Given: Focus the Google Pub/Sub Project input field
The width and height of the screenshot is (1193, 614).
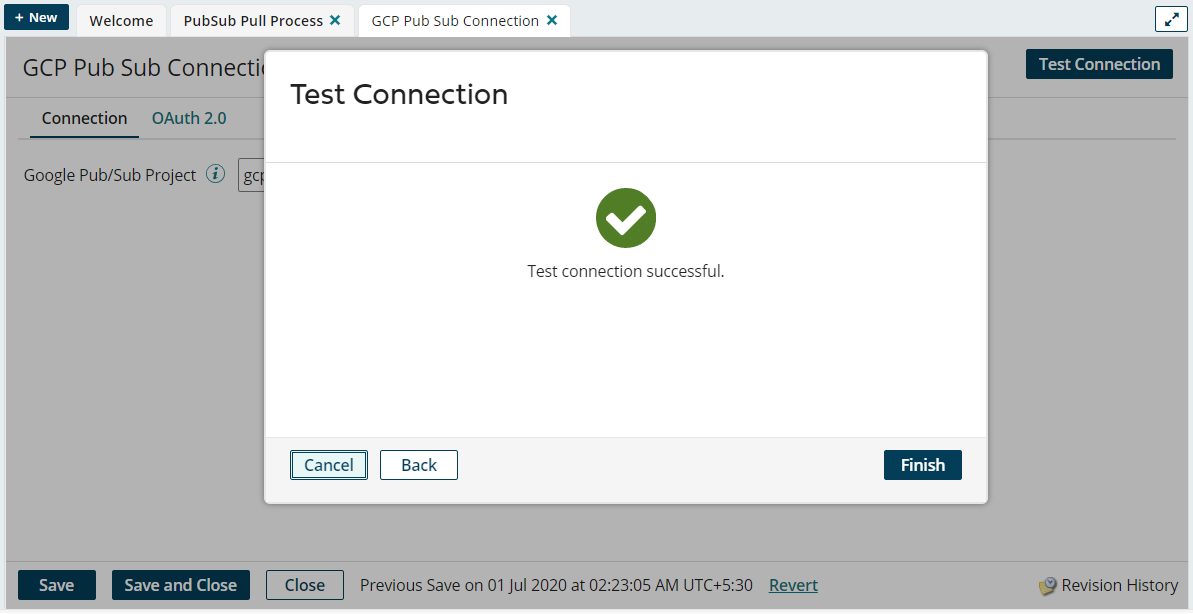Looking at the screenshot, I should [252, 176].
